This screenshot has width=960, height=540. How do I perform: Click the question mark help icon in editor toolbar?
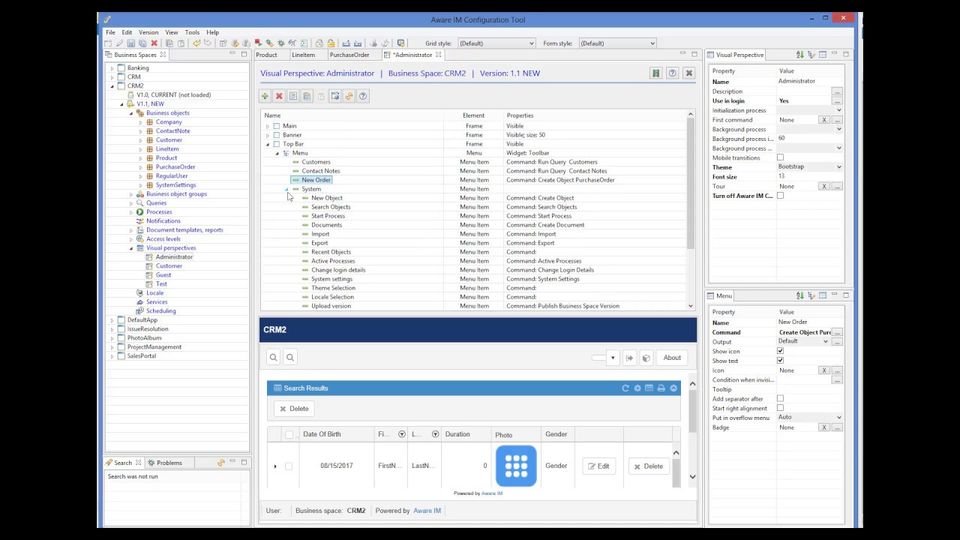pos(363,96)
